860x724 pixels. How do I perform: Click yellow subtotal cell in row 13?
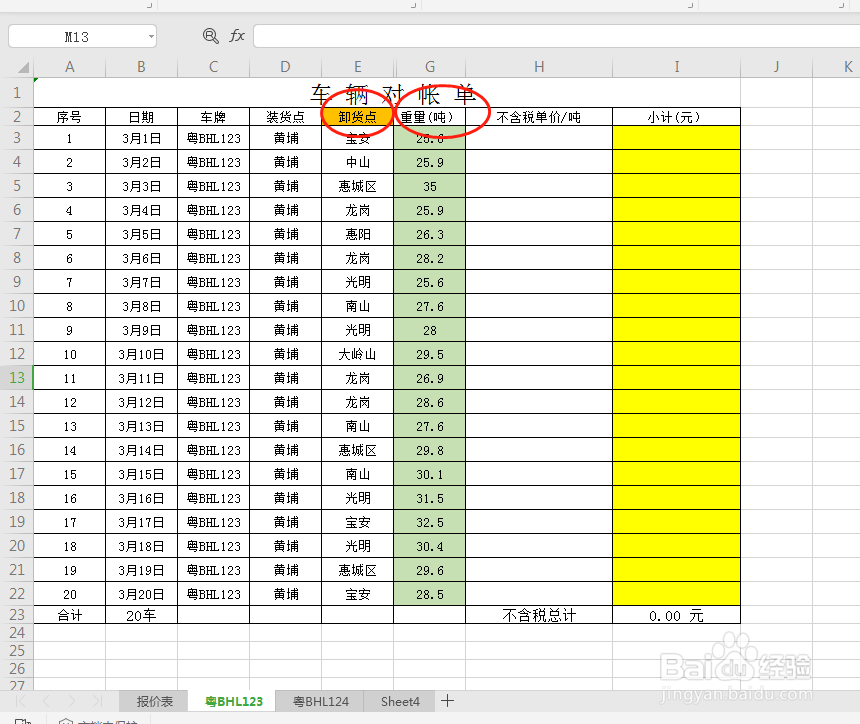pyautogui.click(x=677, y=378)
